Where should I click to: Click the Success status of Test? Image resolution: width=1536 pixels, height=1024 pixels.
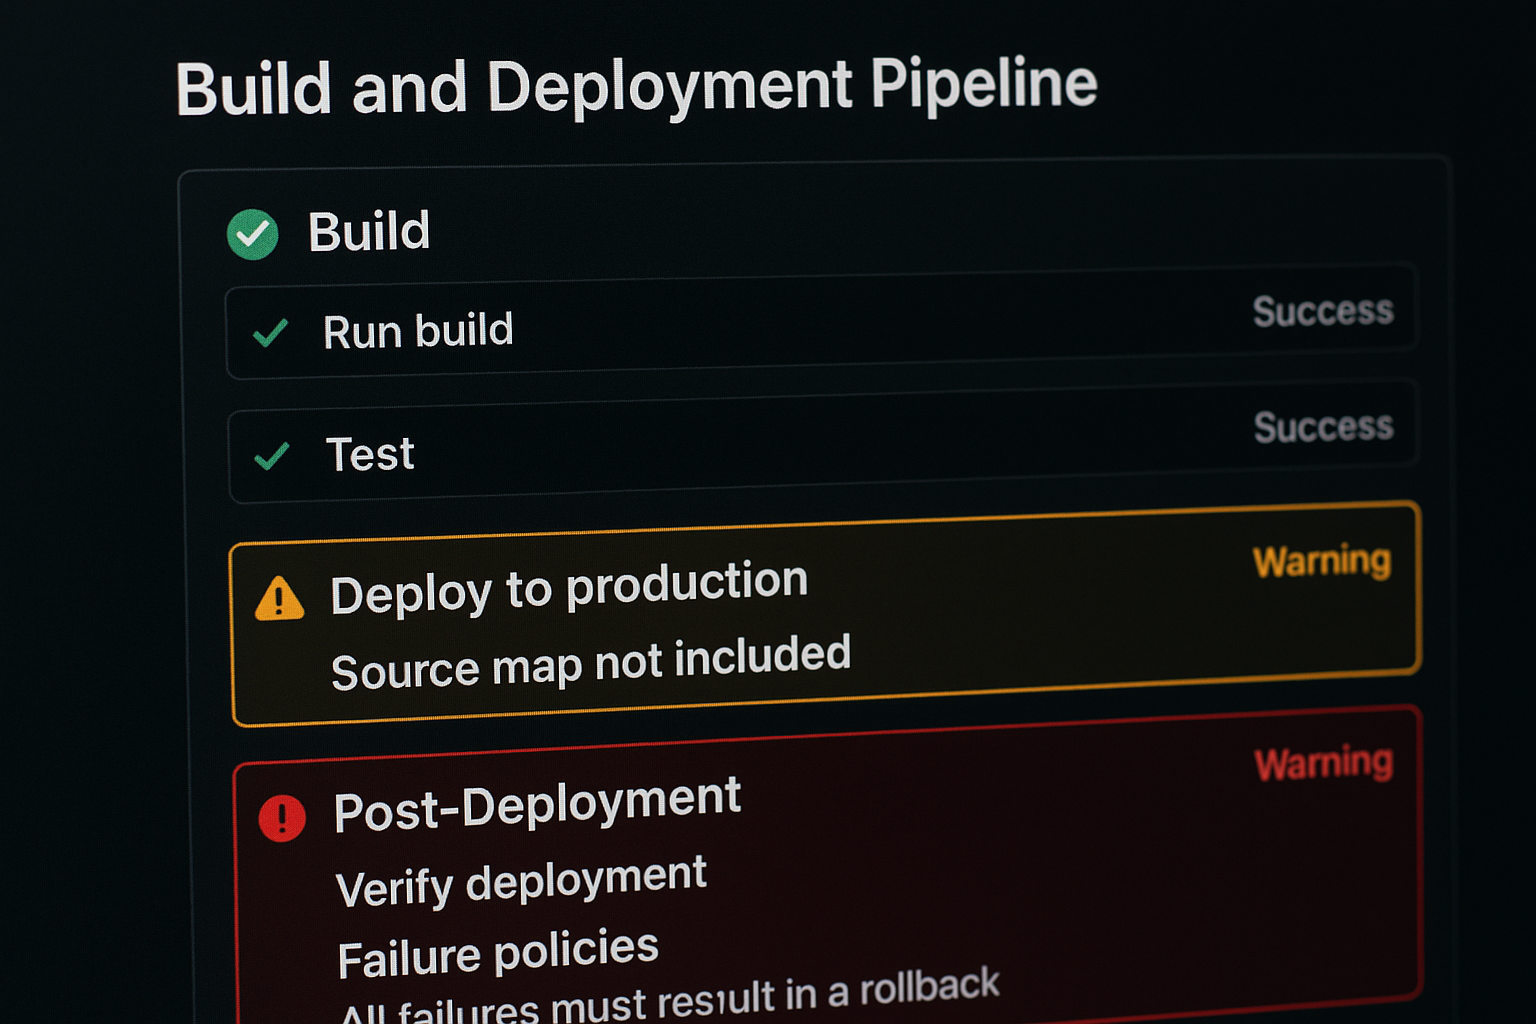[1323, 427]
